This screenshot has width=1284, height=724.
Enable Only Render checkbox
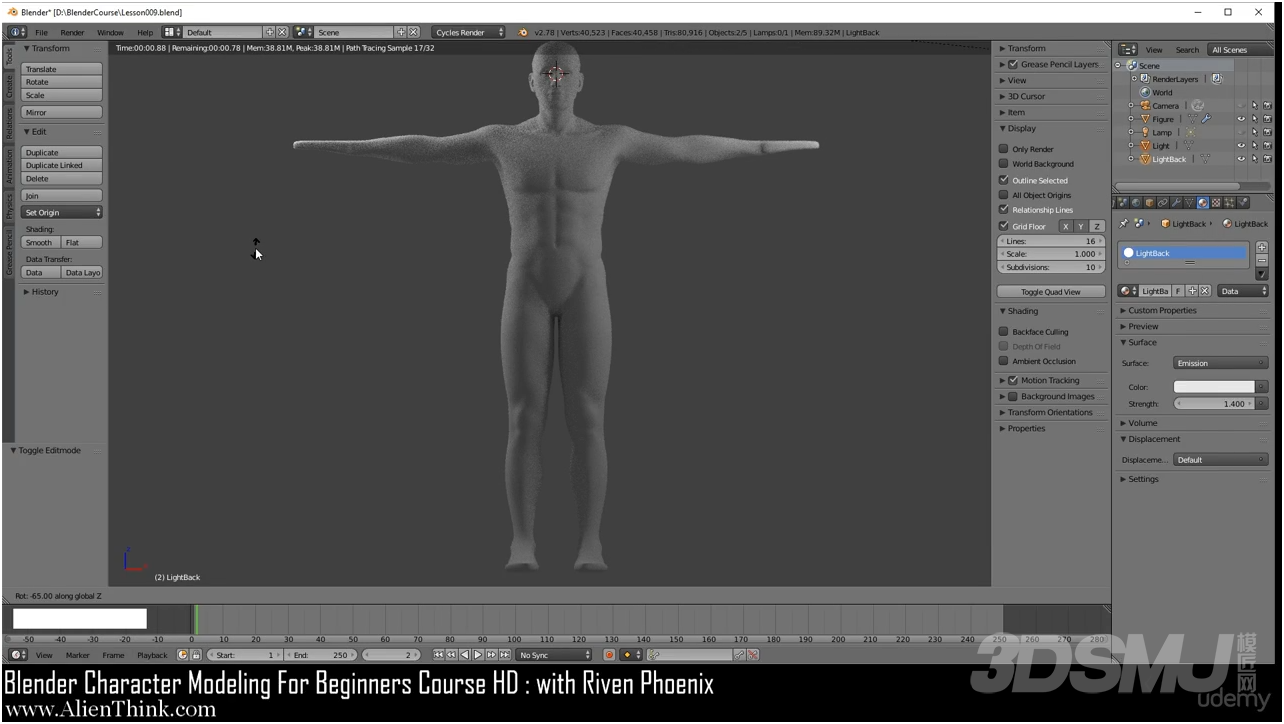pos(1003,149)
